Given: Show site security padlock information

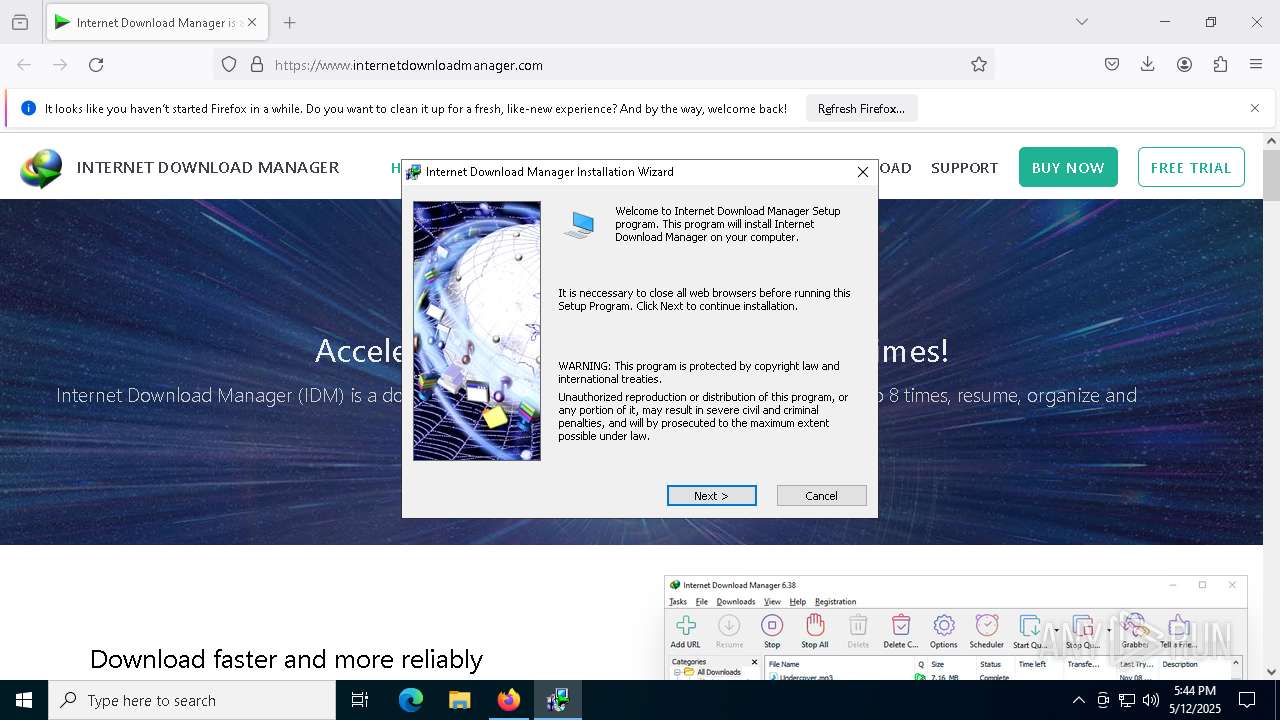Looking at the screenshot, I should (257, 64).
